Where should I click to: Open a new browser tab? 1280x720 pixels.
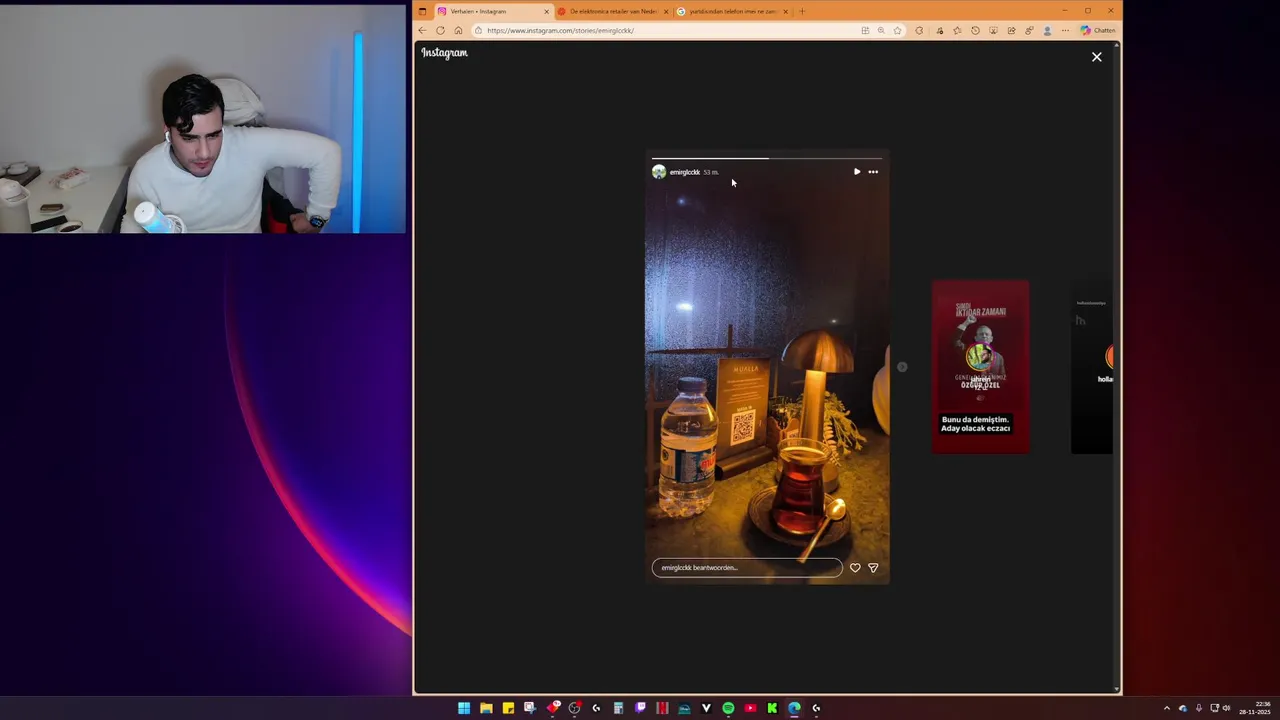point(801,11)
